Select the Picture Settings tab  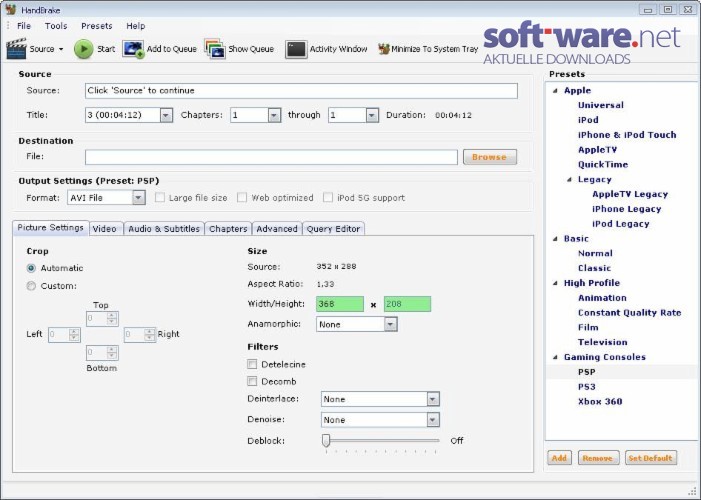click(x=51, y=228)
